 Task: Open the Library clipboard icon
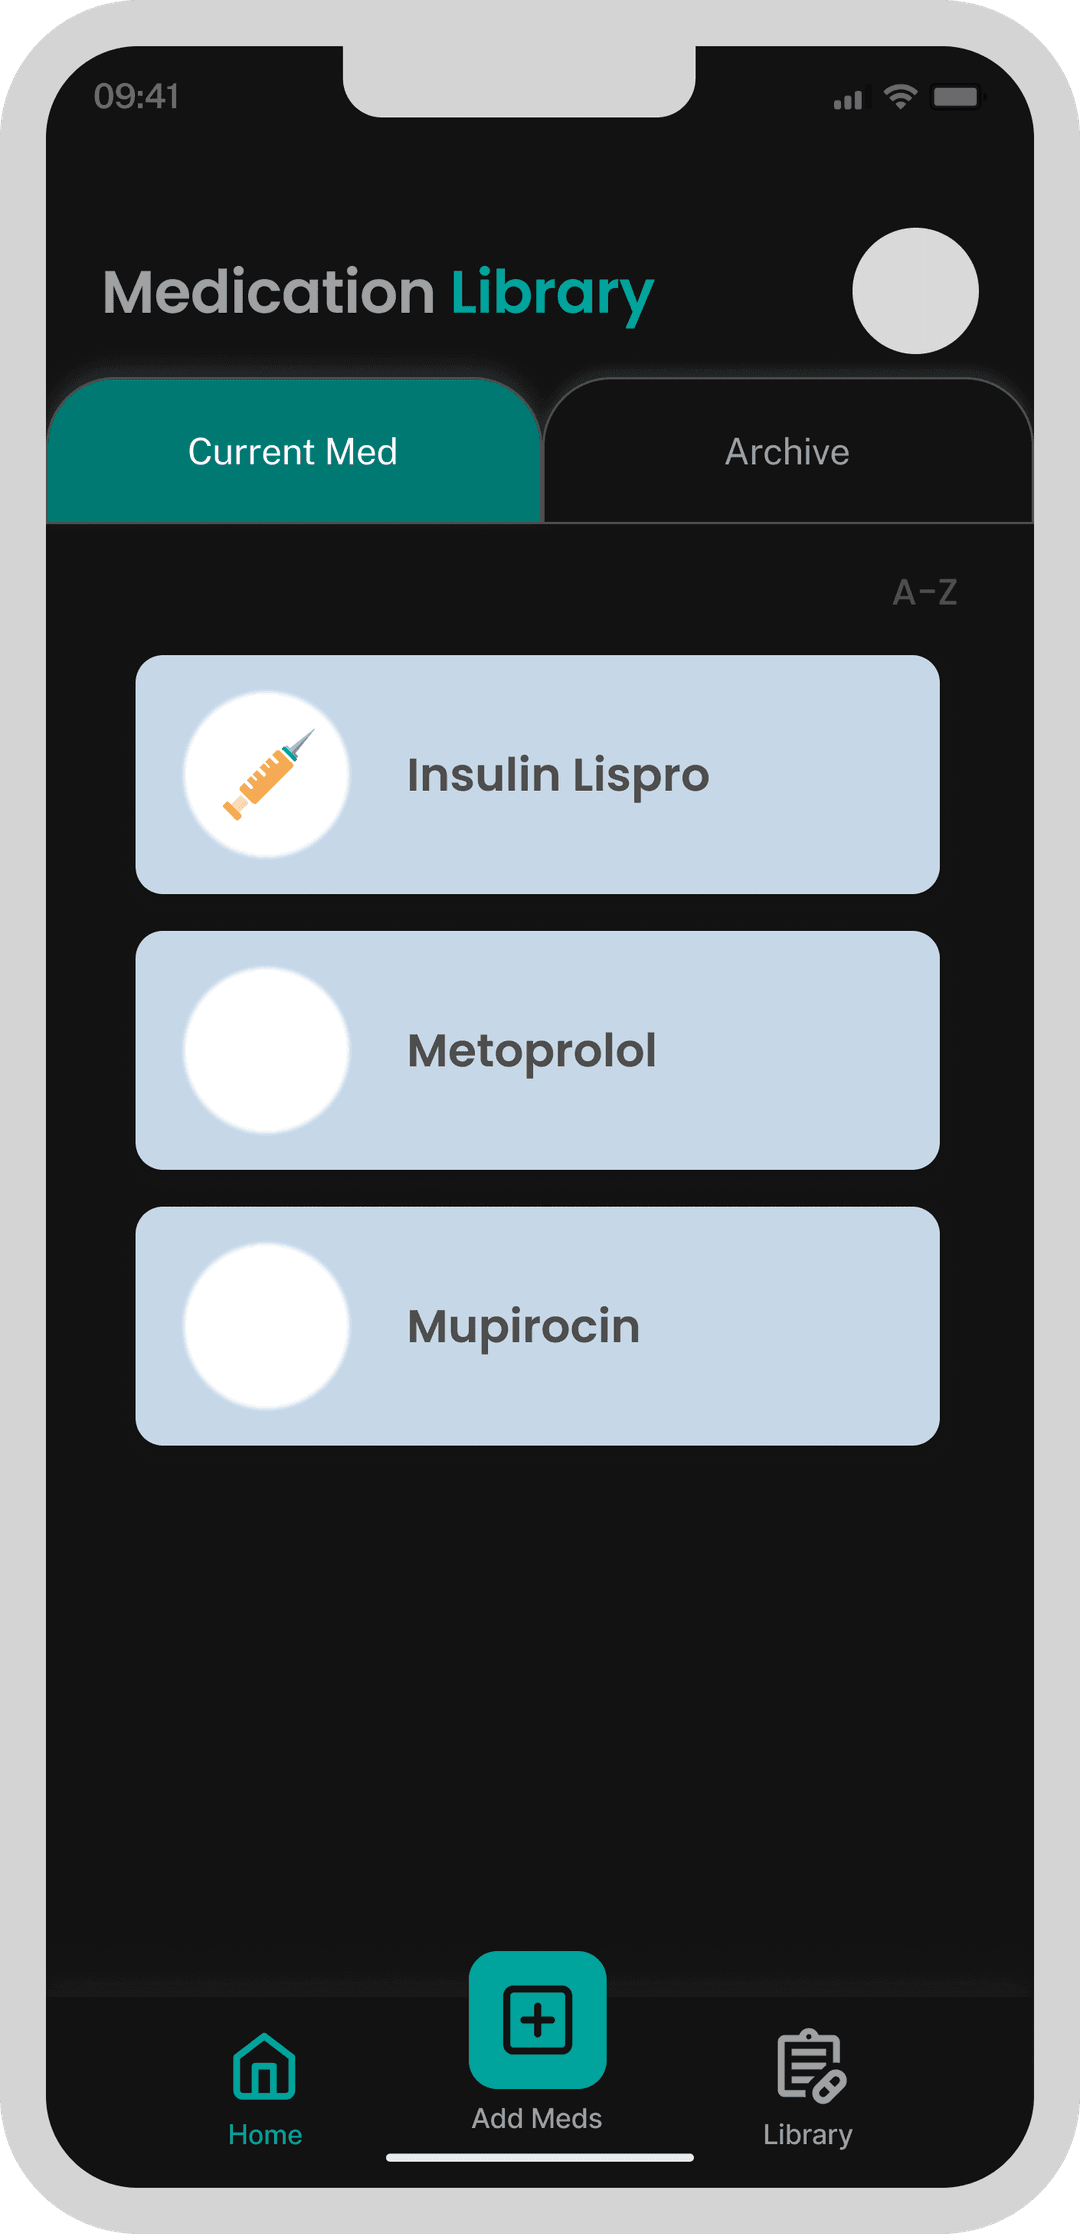pyautogui.click(x=811, y=2066)
